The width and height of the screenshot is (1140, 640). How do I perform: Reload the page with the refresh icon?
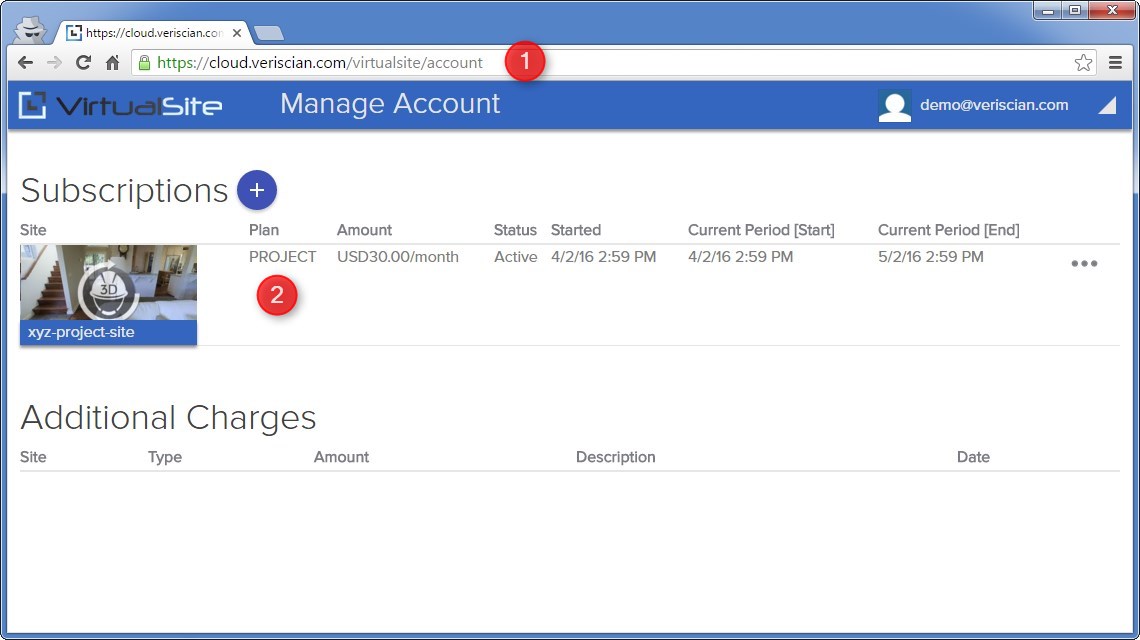coord(84,63)
